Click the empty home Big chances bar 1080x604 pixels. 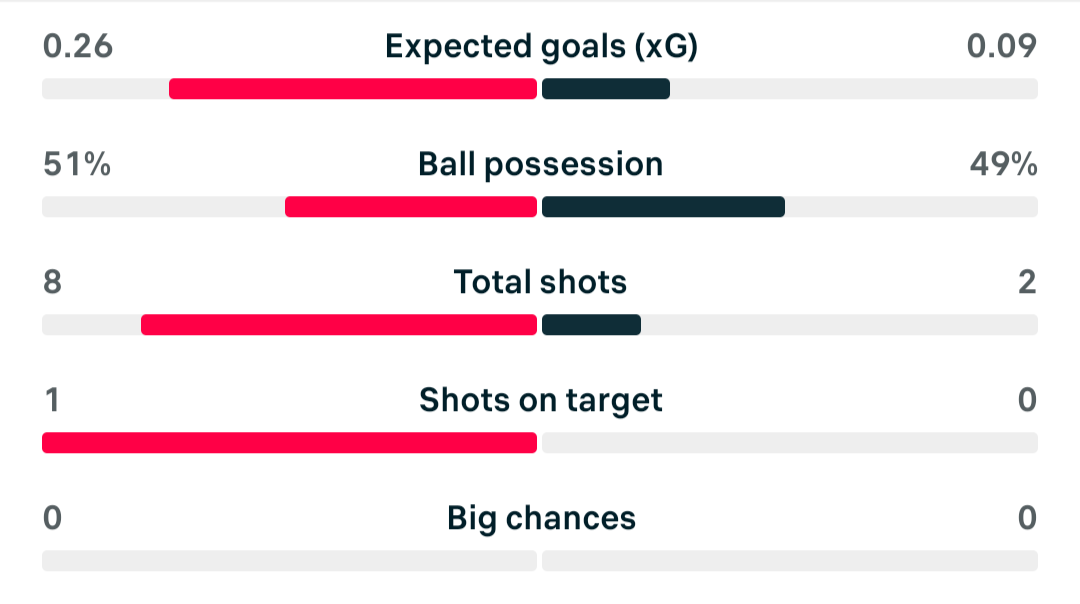pyautogui.click(x=289, y=561)
